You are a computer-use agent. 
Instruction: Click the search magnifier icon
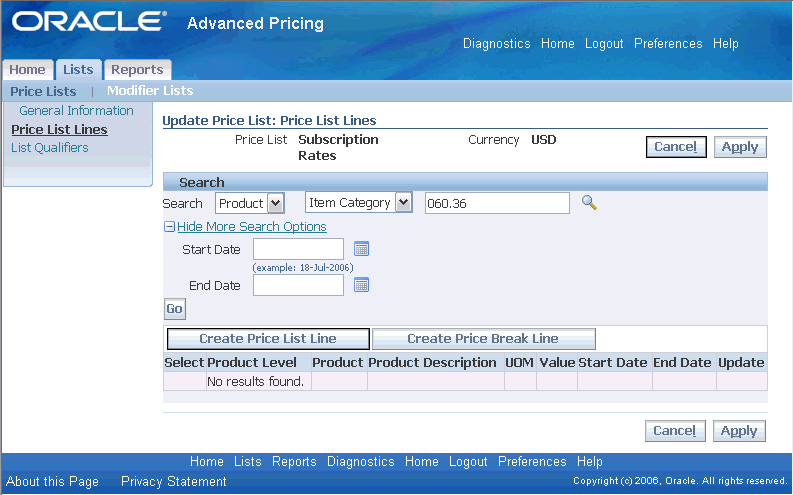click(x=589, y=203)
